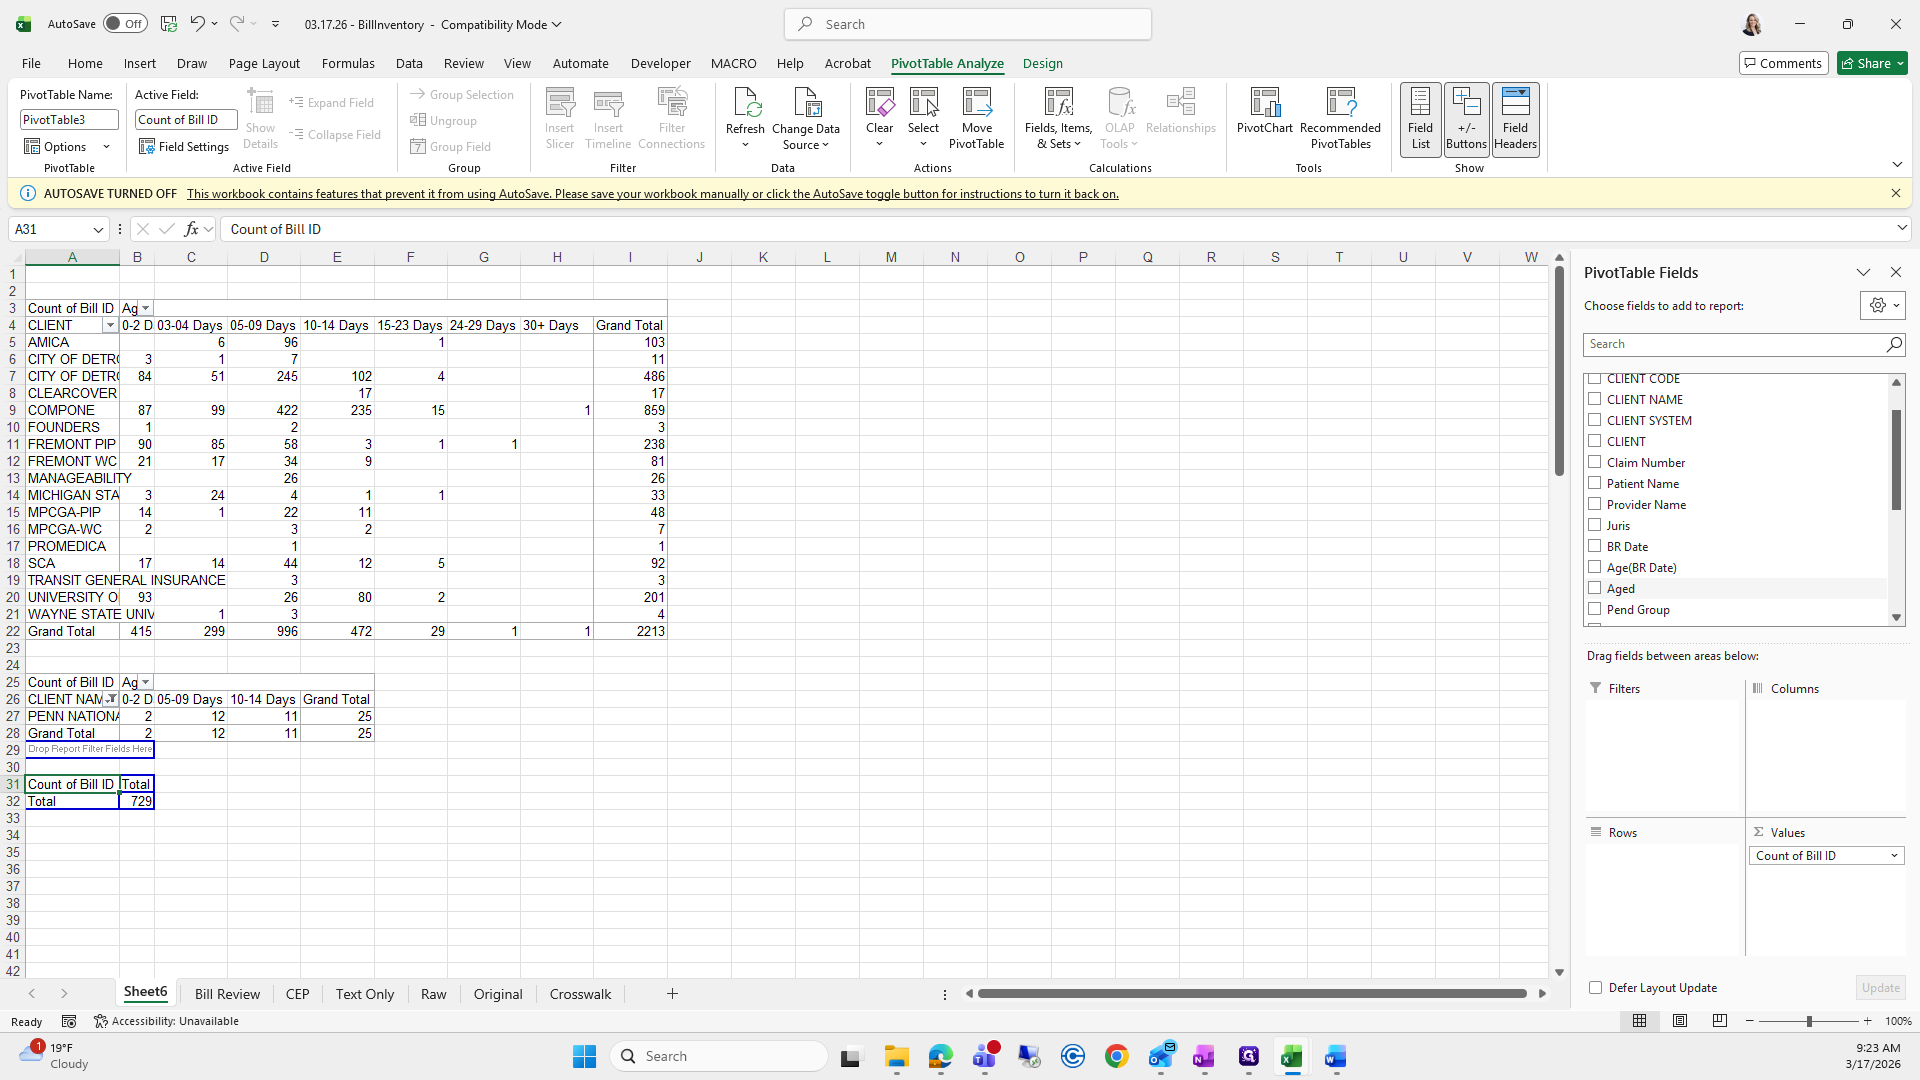The image size is (1920, 1080).
Task: Open Recommended PivotTables
Action: pos(1340,104)
